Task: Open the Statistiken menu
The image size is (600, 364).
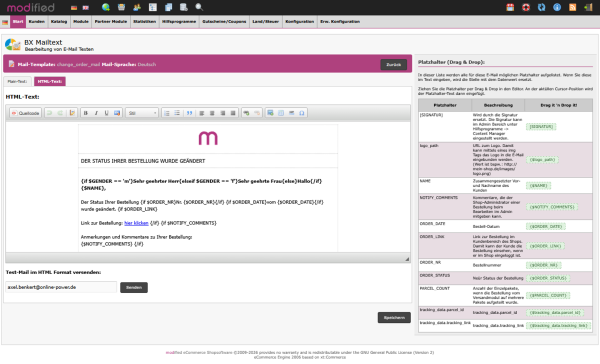Action: point(145,22)
